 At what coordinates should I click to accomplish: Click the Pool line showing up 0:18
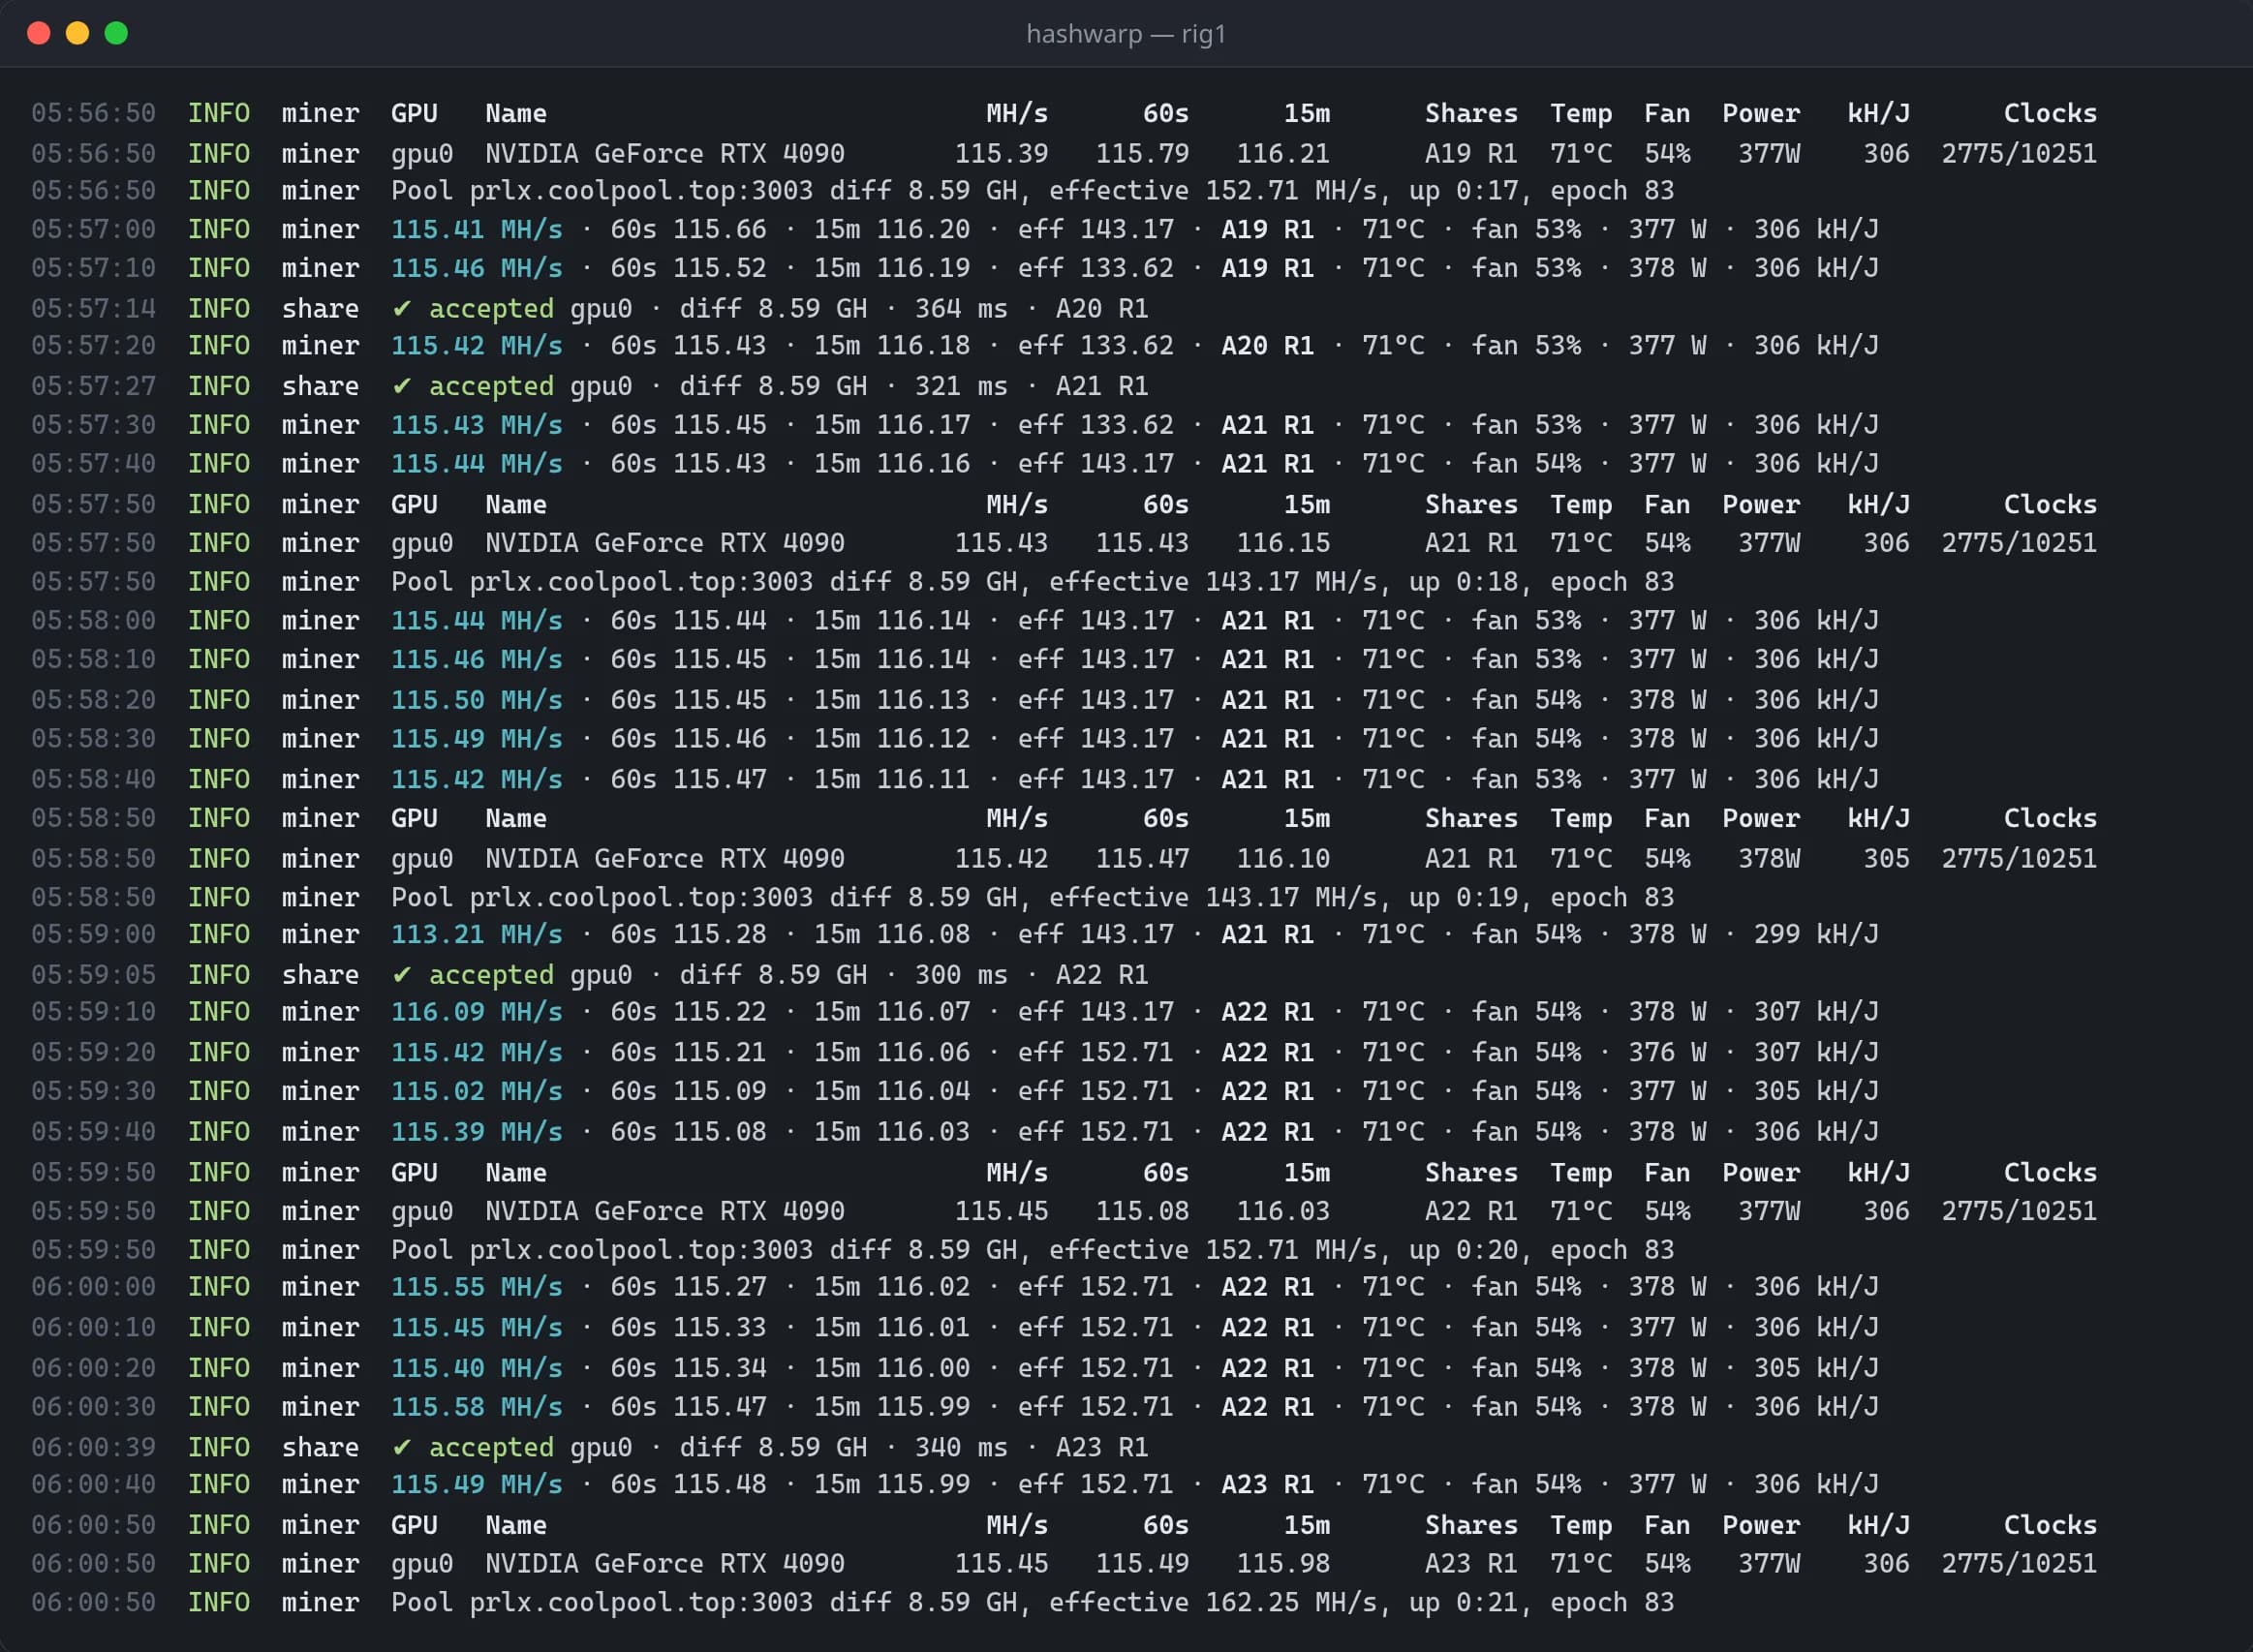852,582
